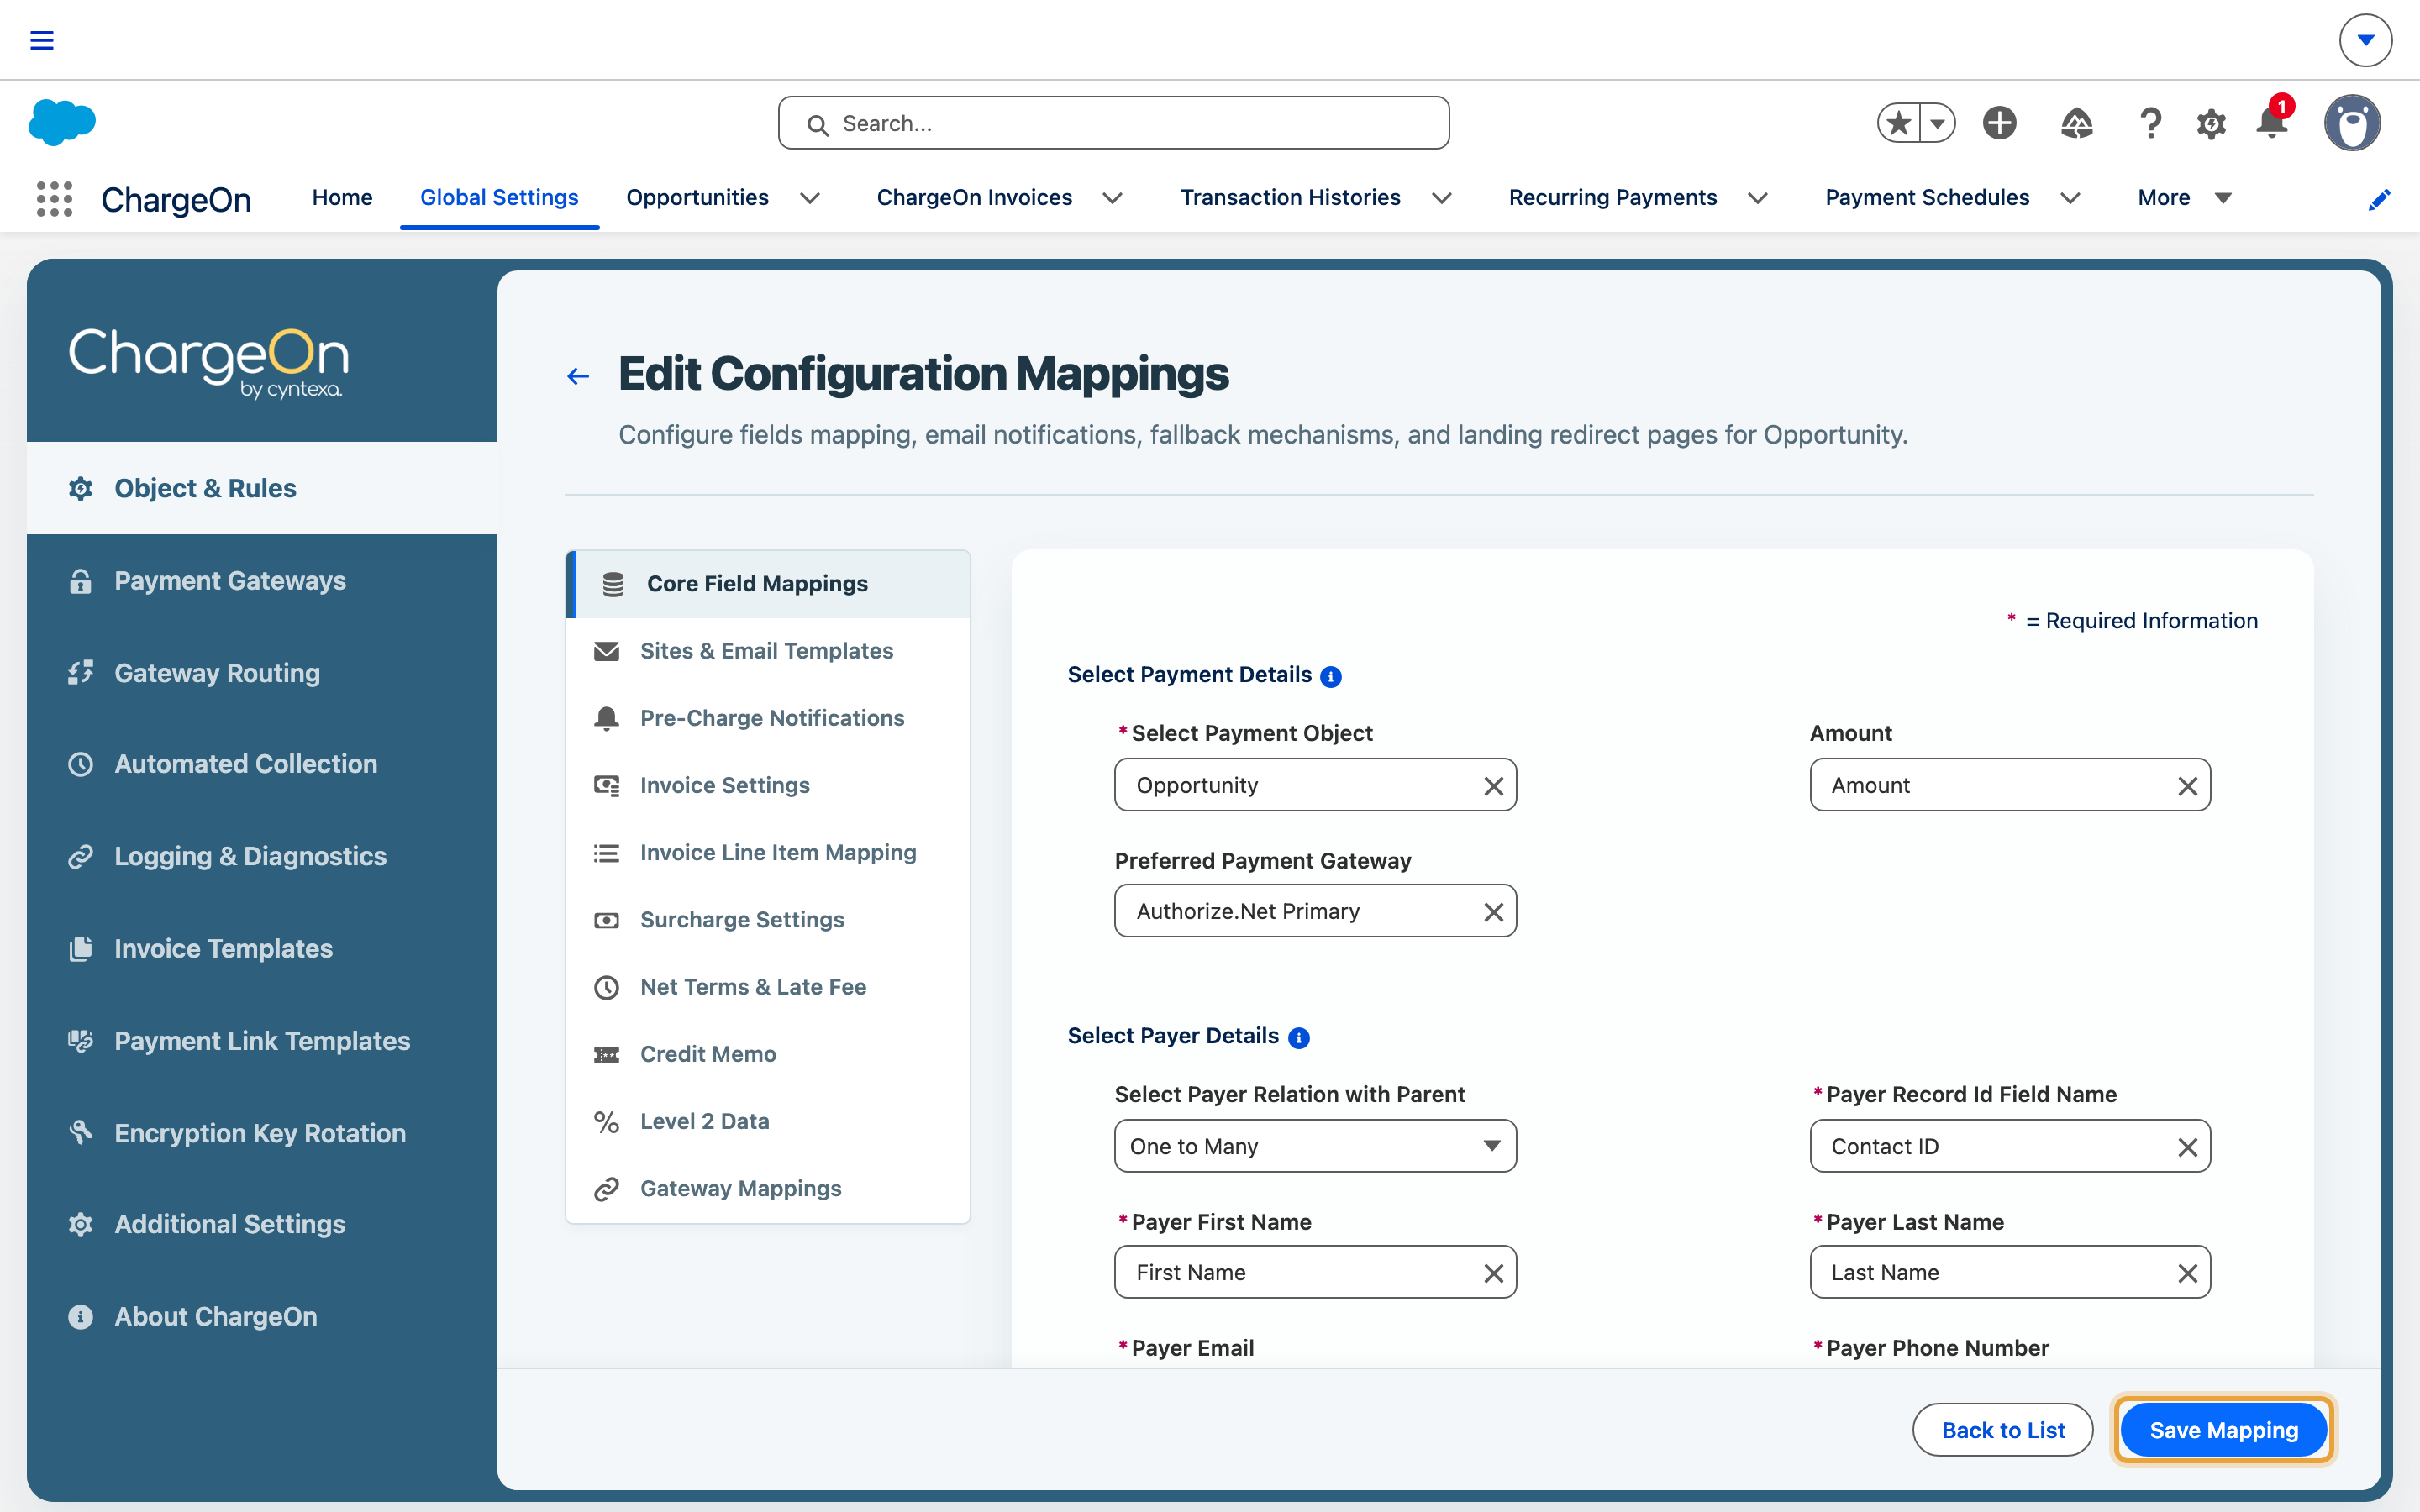This screenshot has height=1512, width=2420.
Task: Clear the Amount field selection
Action: 2188,786
